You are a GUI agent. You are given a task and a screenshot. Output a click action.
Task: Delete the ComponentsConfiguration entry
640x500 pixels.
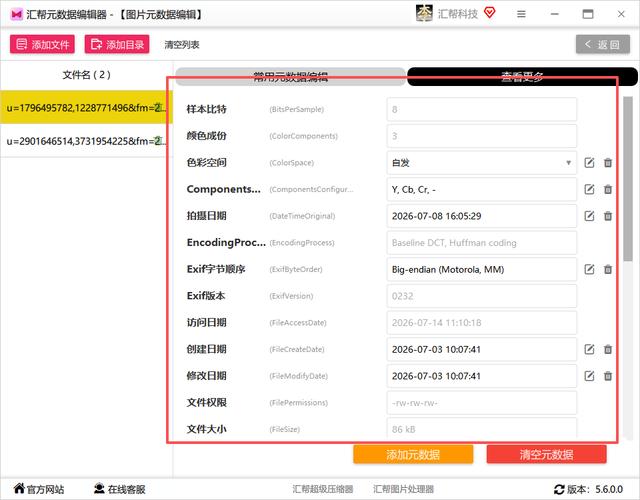pos(608,189)
